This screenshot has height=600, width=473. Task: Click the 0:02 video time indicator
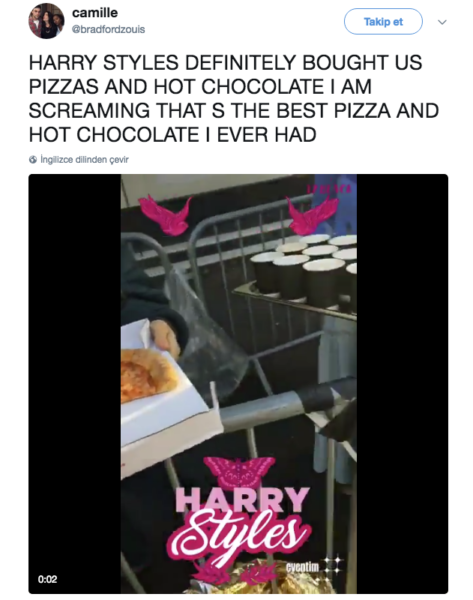(x=47, y=579)
